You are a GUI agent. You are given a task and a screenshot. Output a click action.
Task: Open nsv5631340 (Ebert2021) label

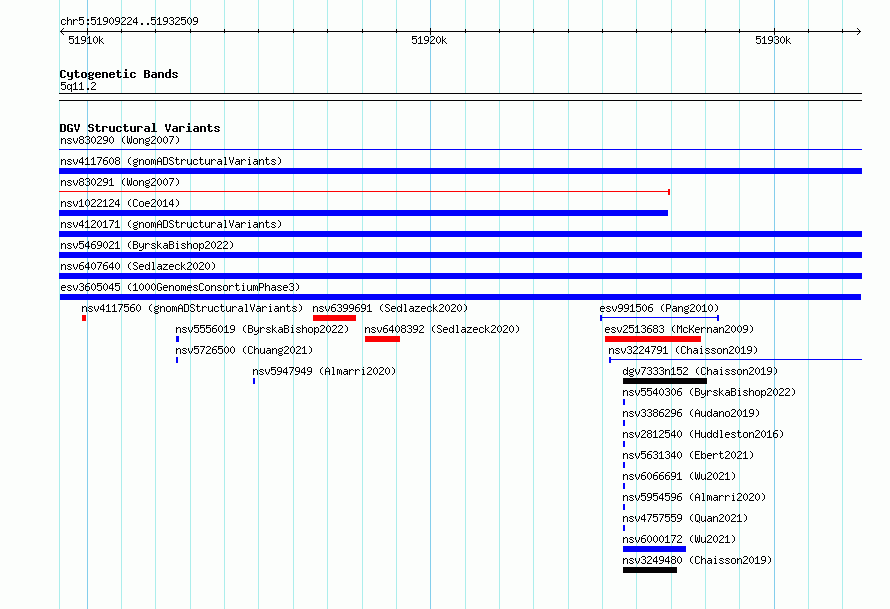688,455
